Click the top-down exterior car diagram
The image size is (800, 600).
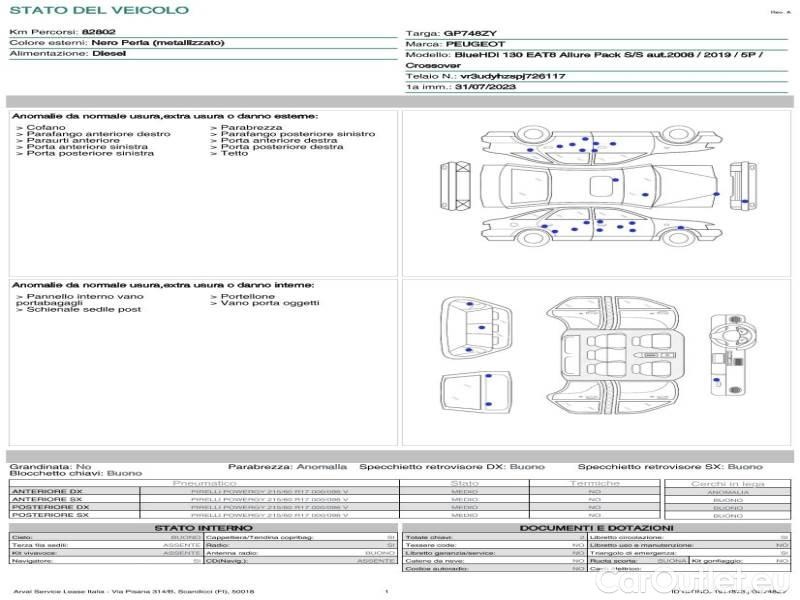pyautogui.click(x=600, y=186)
